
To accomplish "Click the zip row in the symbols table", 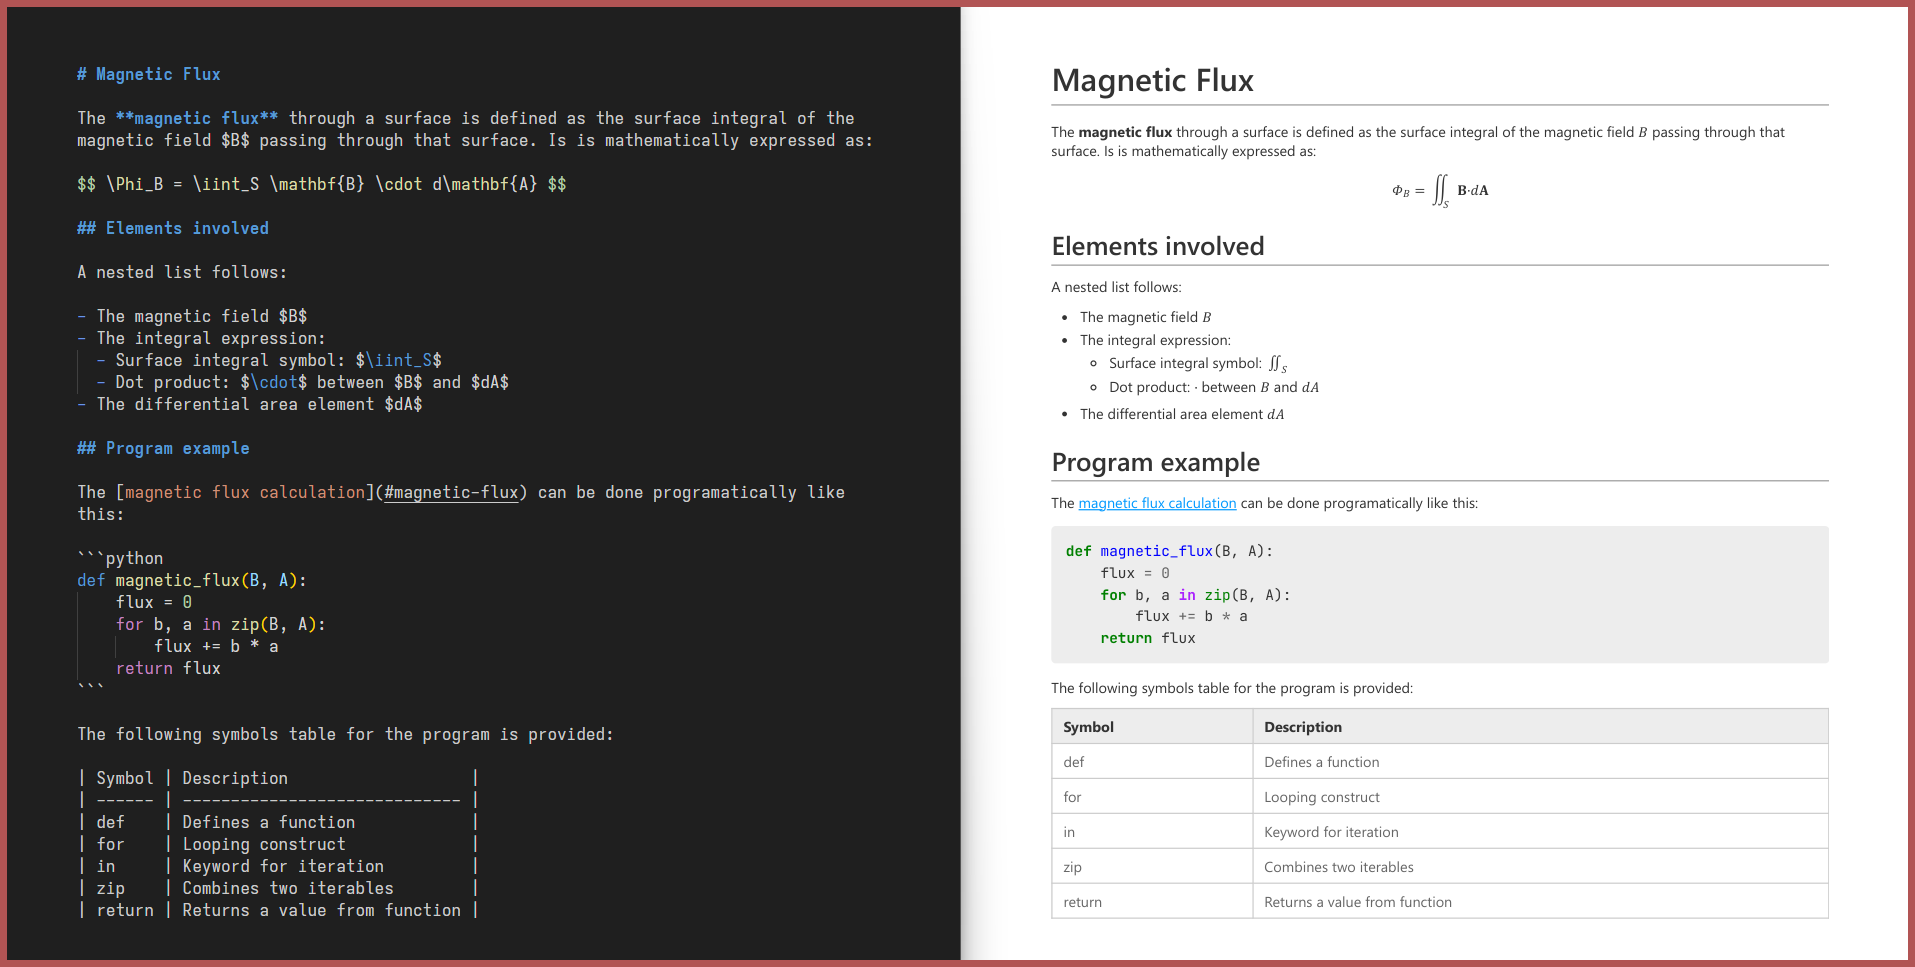I will [1071, 866].
